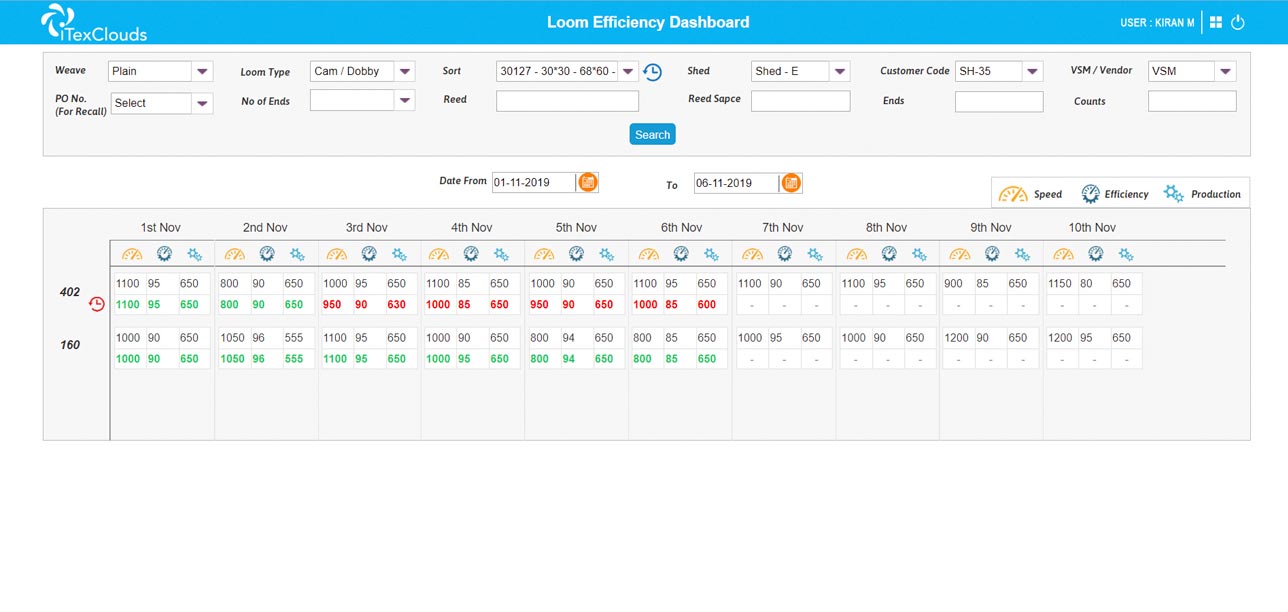Focus the Counts text field
The image size is (1288, 612).
pos(1191,101)
